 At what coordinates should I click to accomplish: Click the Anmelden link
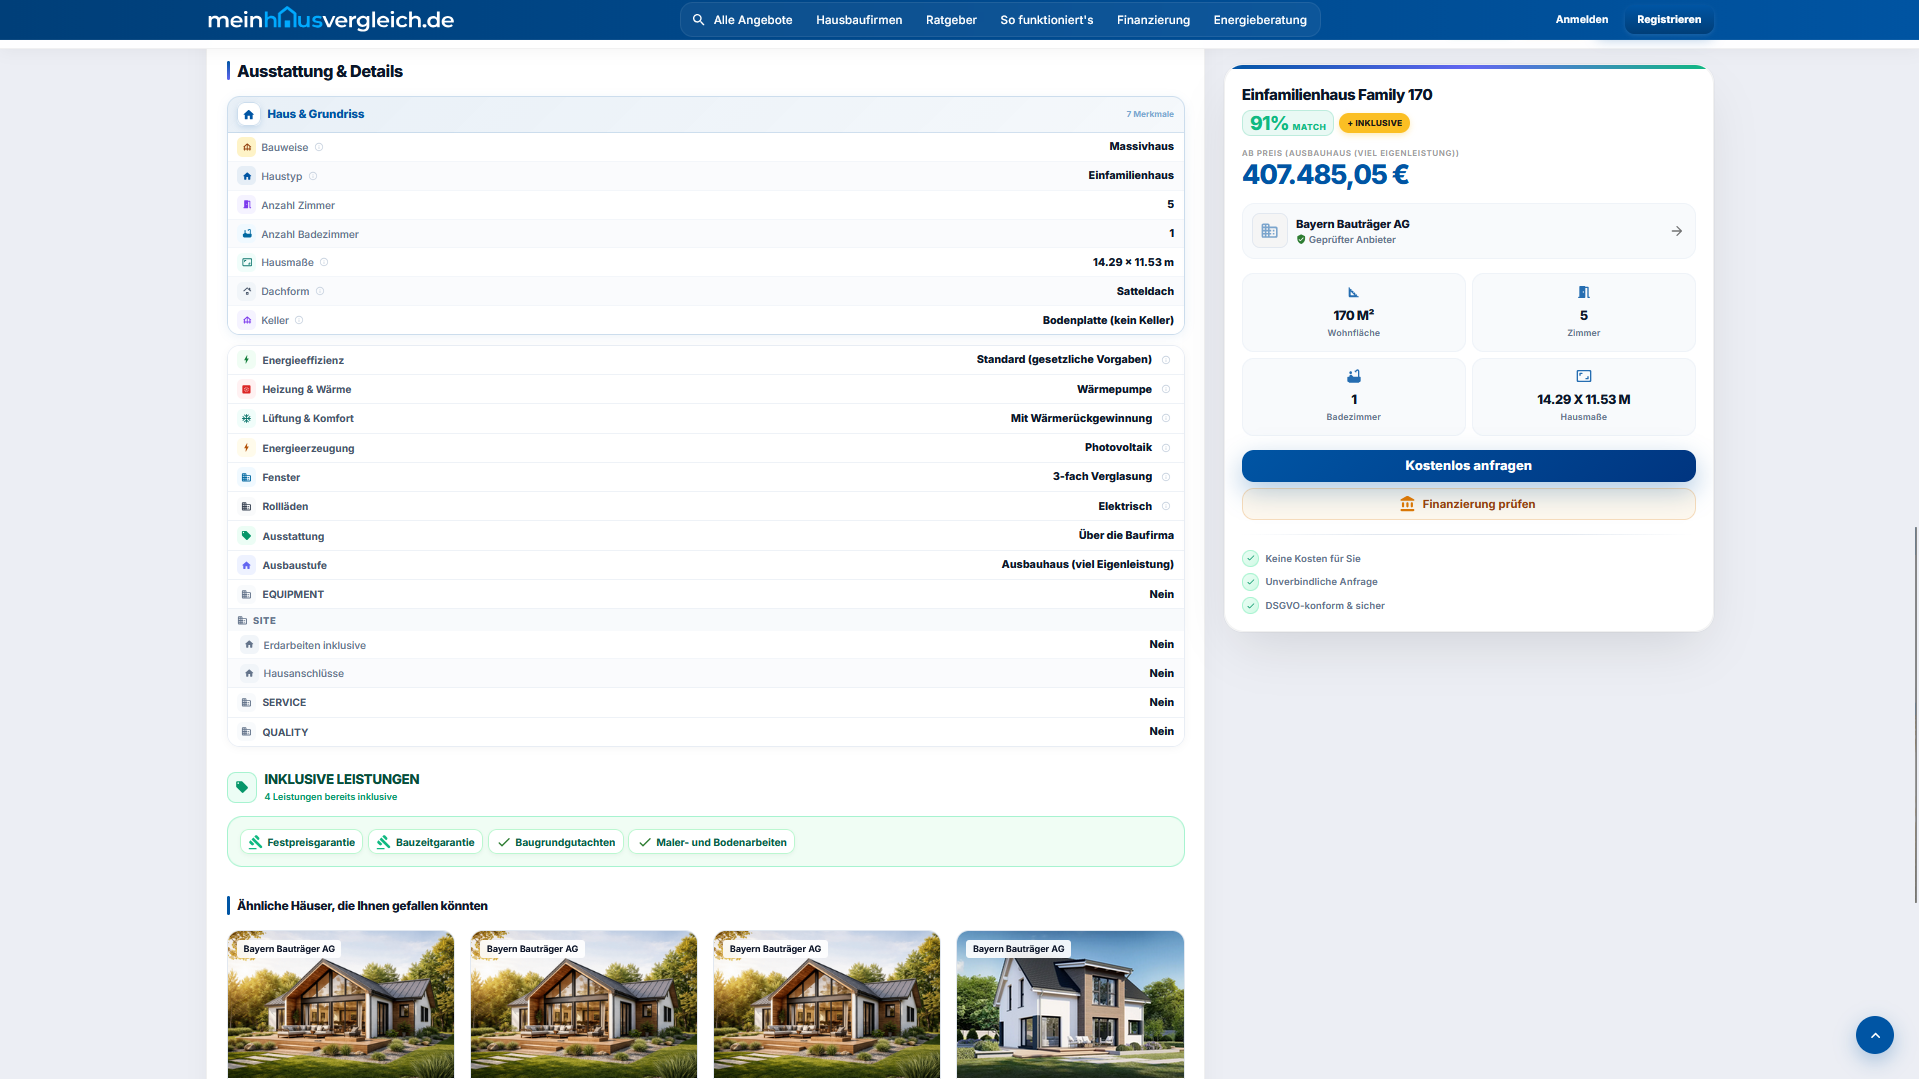pos(1581,19)
